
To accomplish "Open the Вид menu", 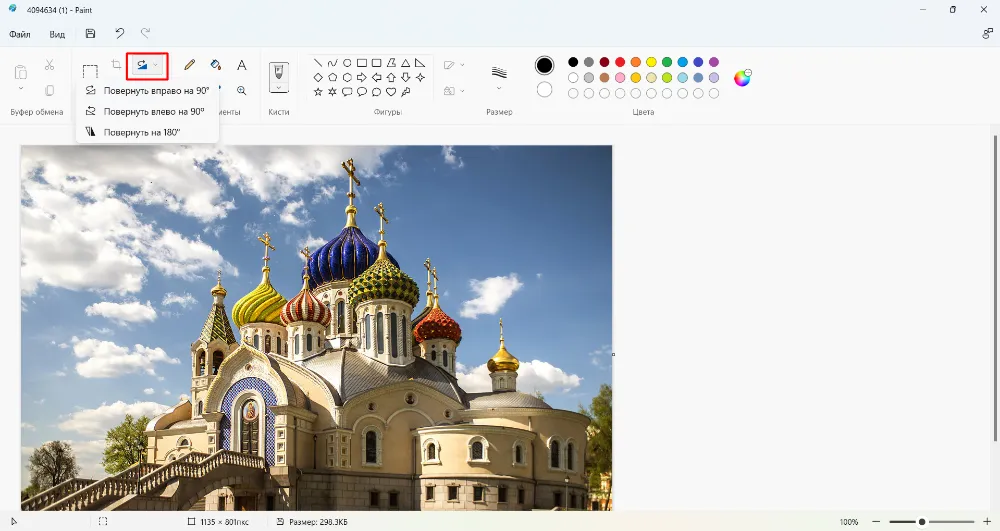I will click(x=57, y=34).
